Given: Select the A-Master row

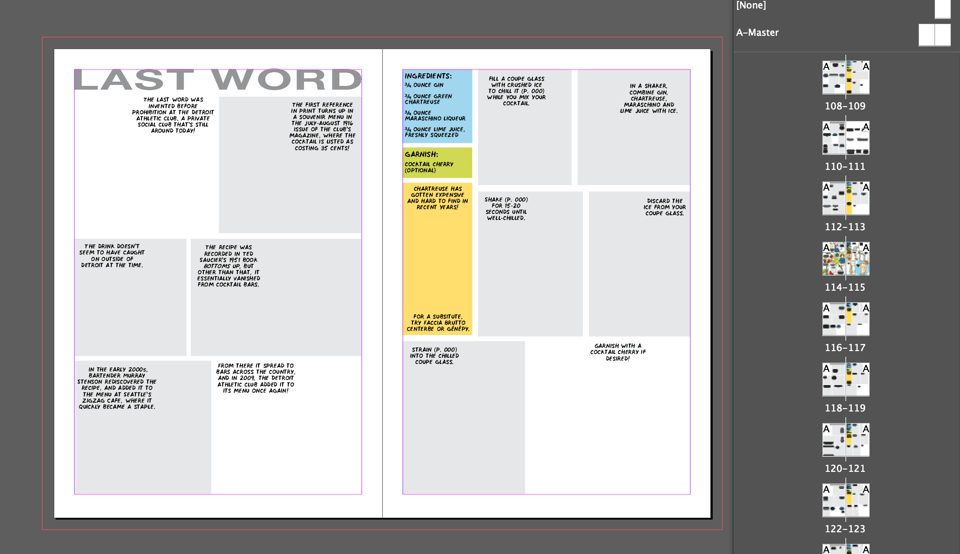Looking at the screenshot, I should [845, 33].
